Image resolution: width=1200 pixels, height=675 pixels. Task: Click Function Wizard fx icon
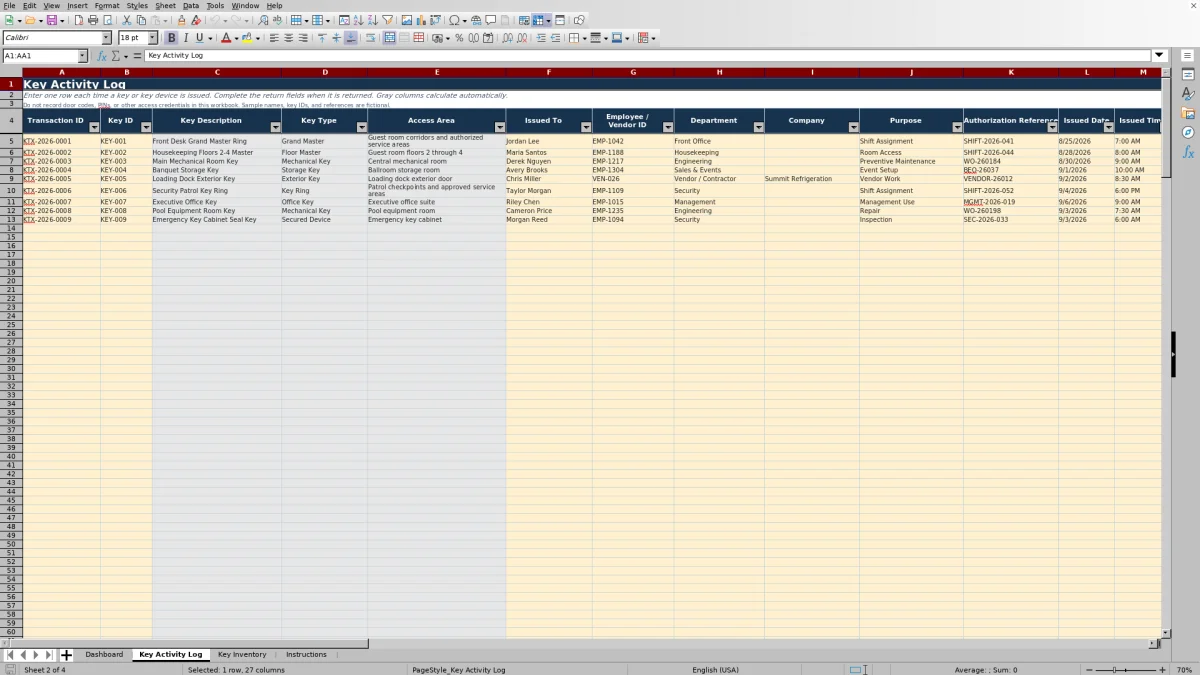[101, 56]
